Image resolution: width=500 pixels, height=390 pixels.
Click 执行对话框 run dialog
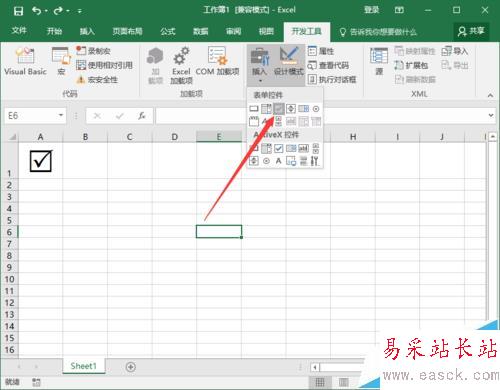click(332, 80)
